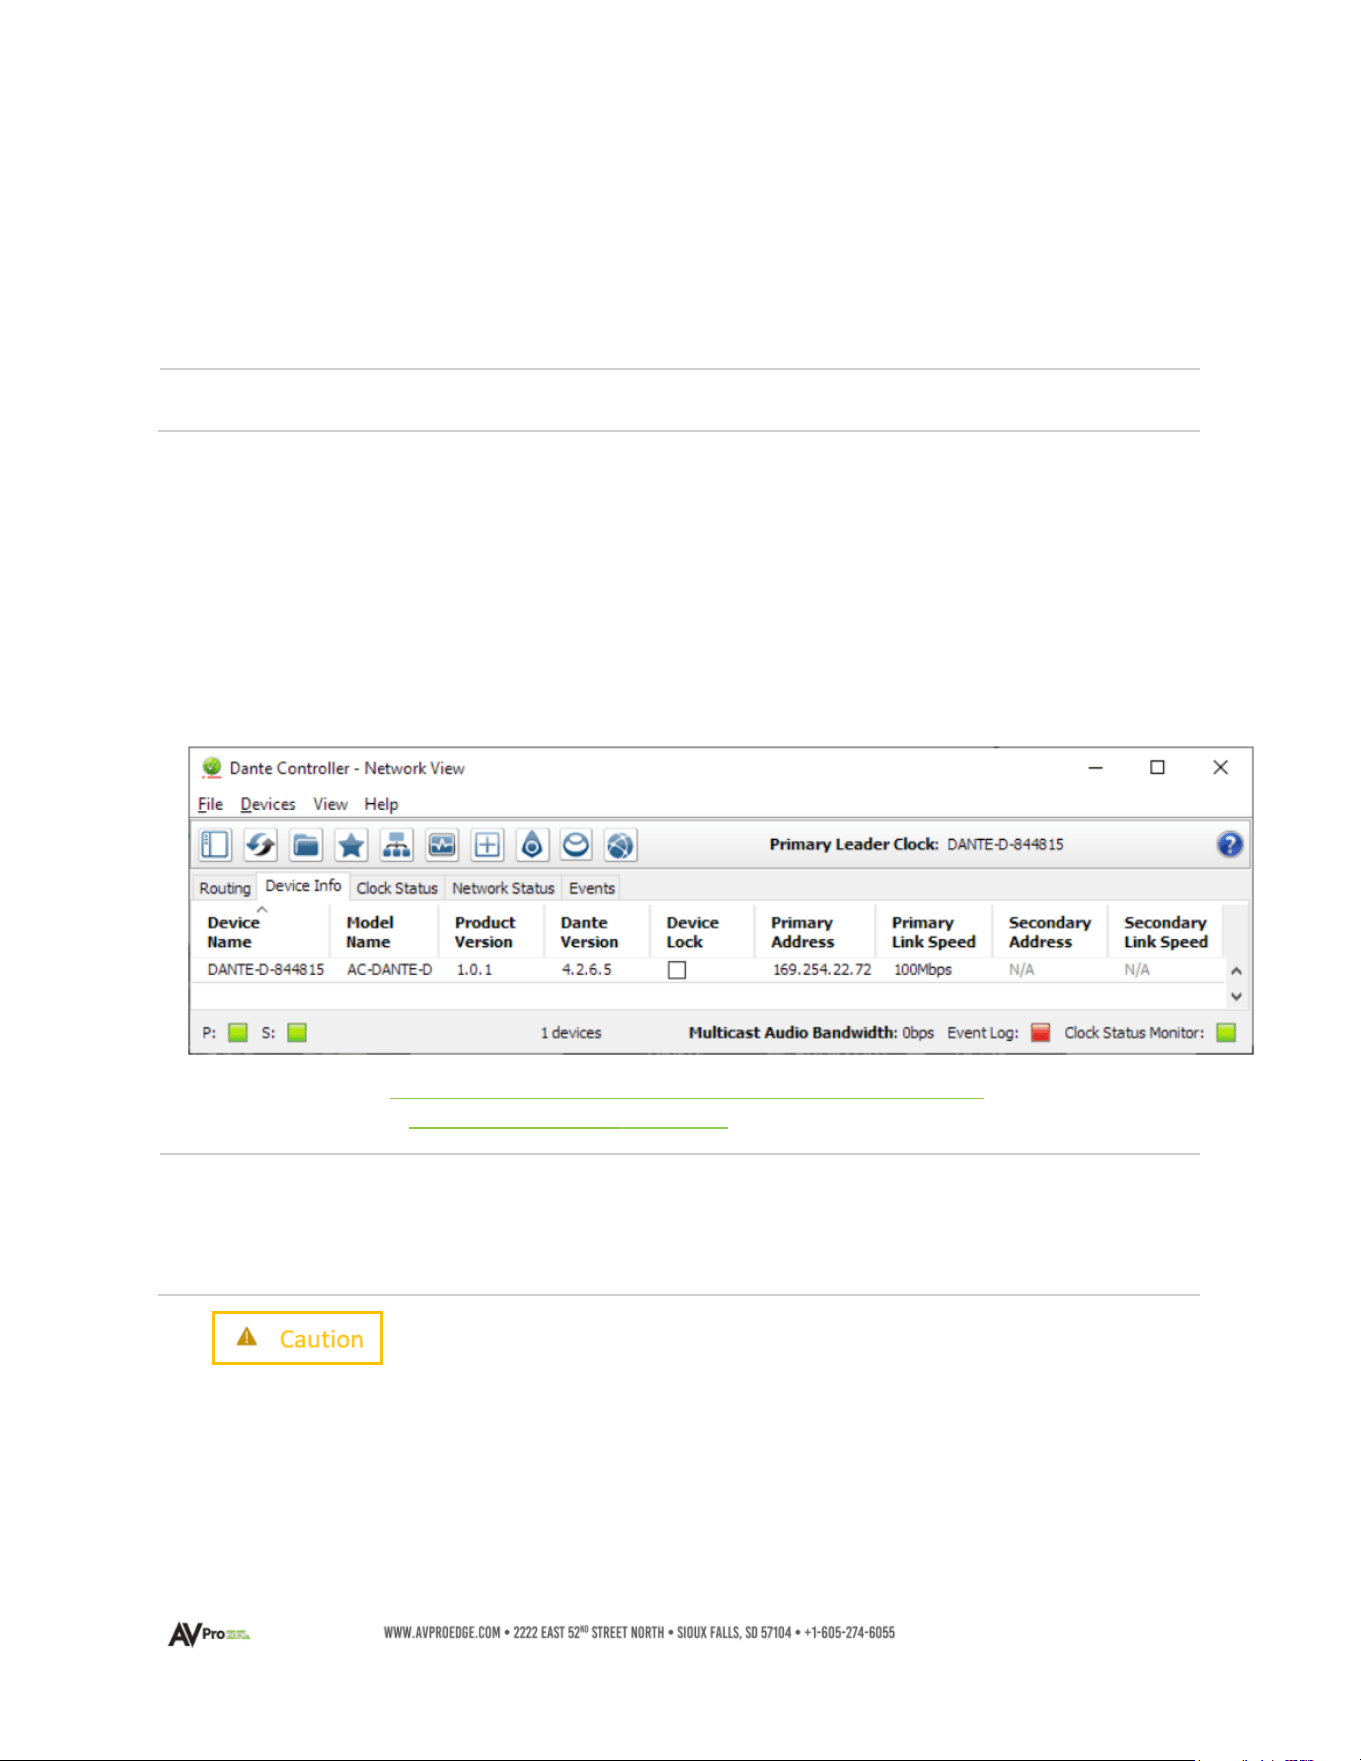Switch to the Routing tab

225,888
